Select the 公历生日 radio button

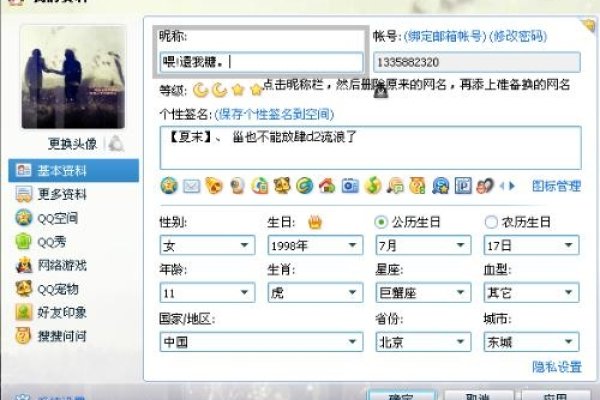tap(381, 222)
